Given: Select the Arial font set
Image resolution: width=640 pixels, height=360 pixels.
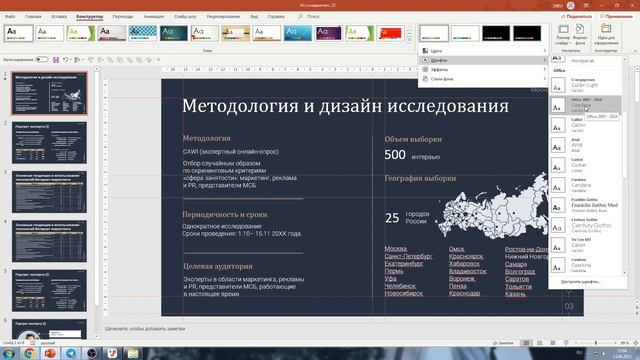Looking at the screenshot, I should 586,145.
